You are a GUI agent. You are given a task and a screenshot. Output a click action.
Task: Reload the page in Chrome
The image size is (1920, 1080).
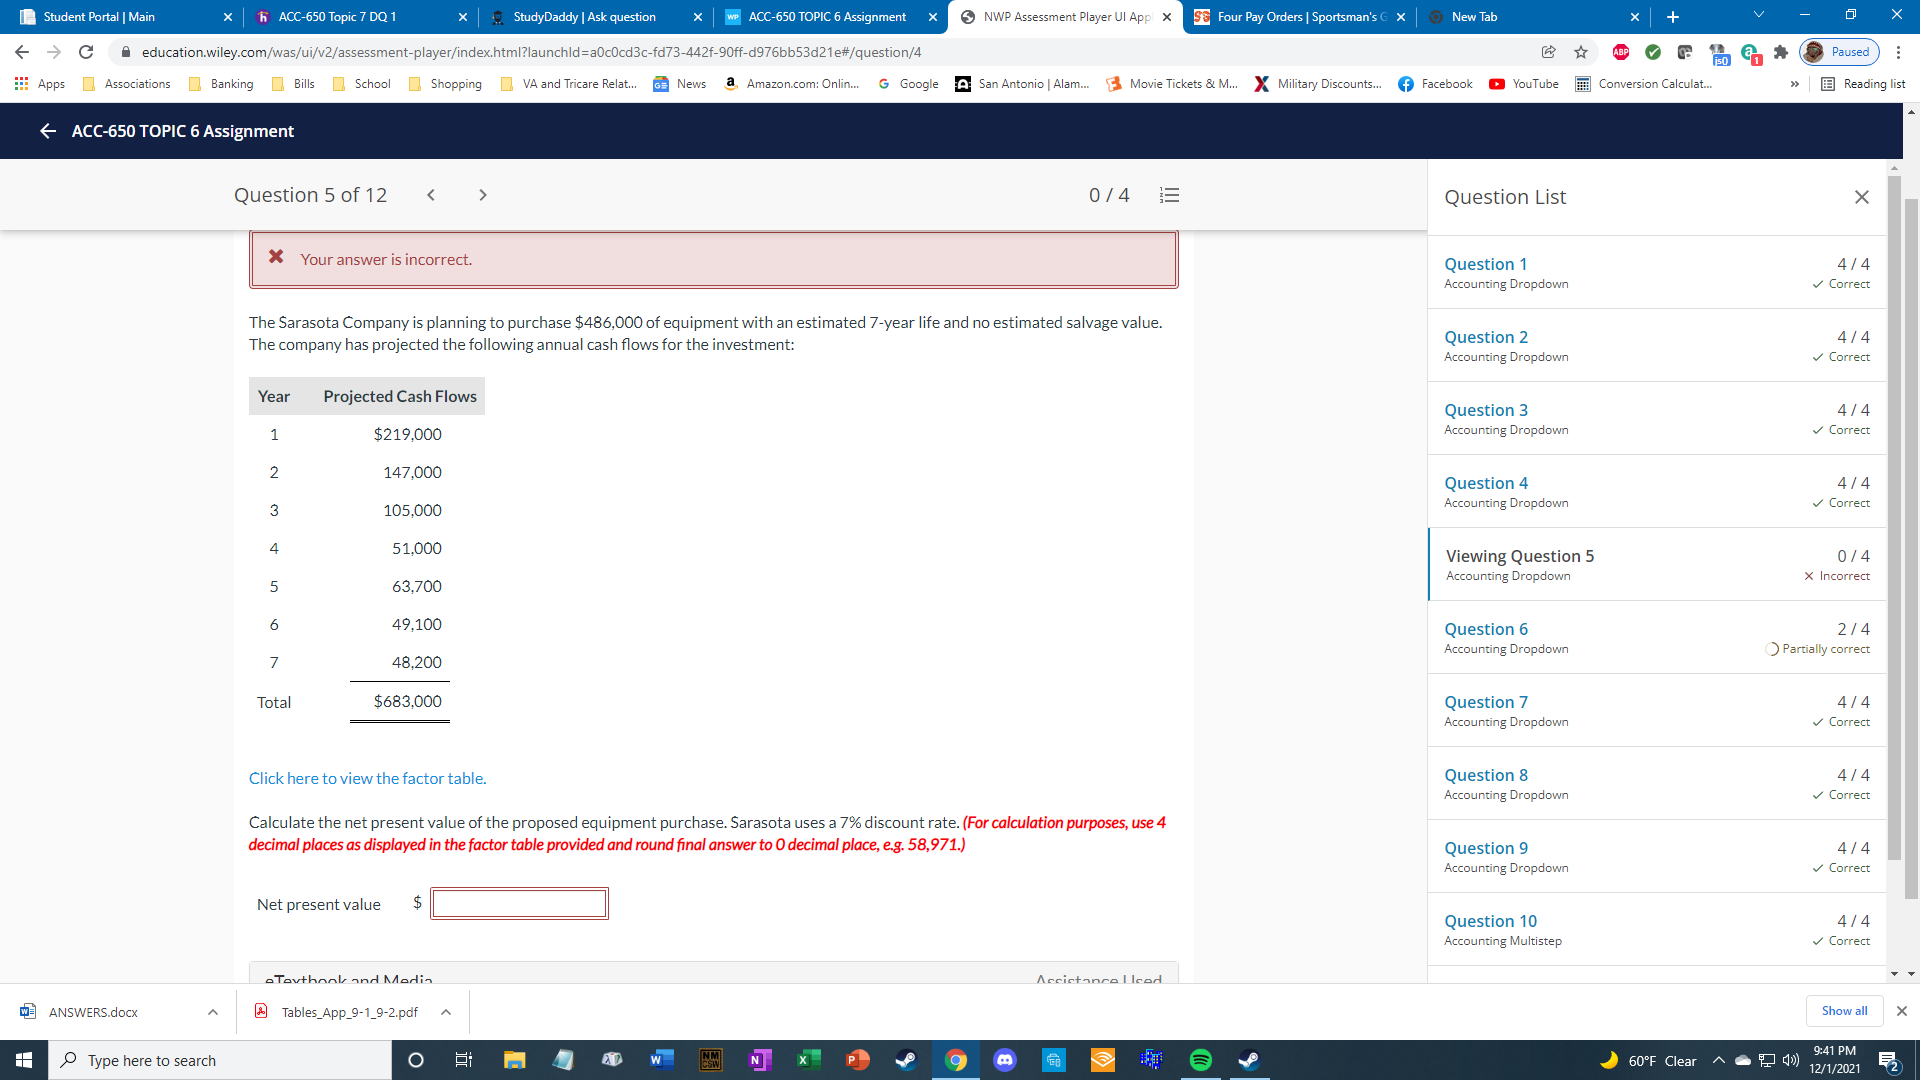(86, 52)
